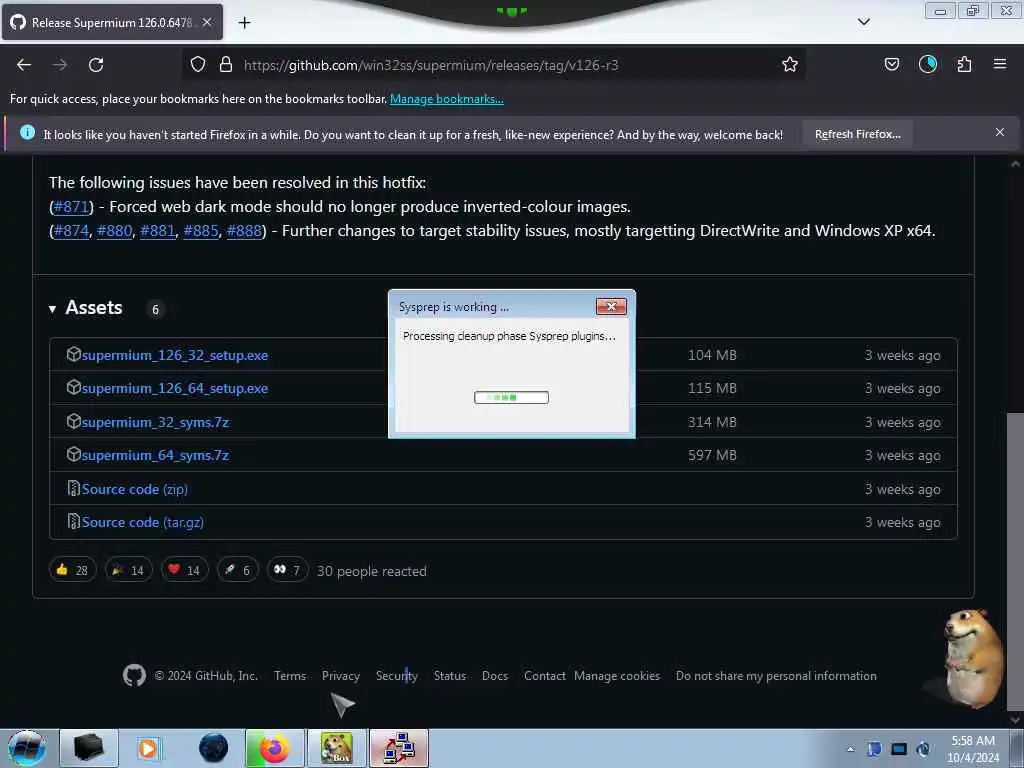Click the heart reaction with 14
This screenshot has height=768, width=1024.
pyautogui.click(x=185, y=570)
